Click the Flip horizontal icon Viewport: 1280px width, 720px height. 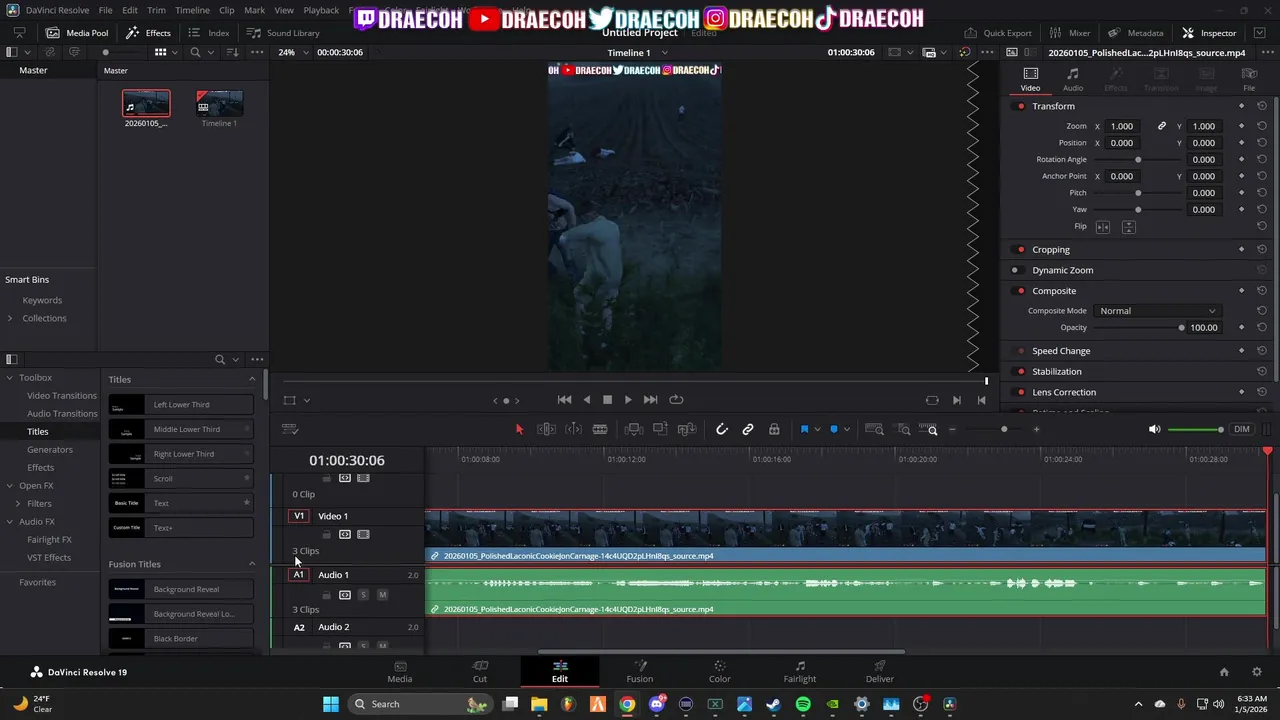[1103, 227]
